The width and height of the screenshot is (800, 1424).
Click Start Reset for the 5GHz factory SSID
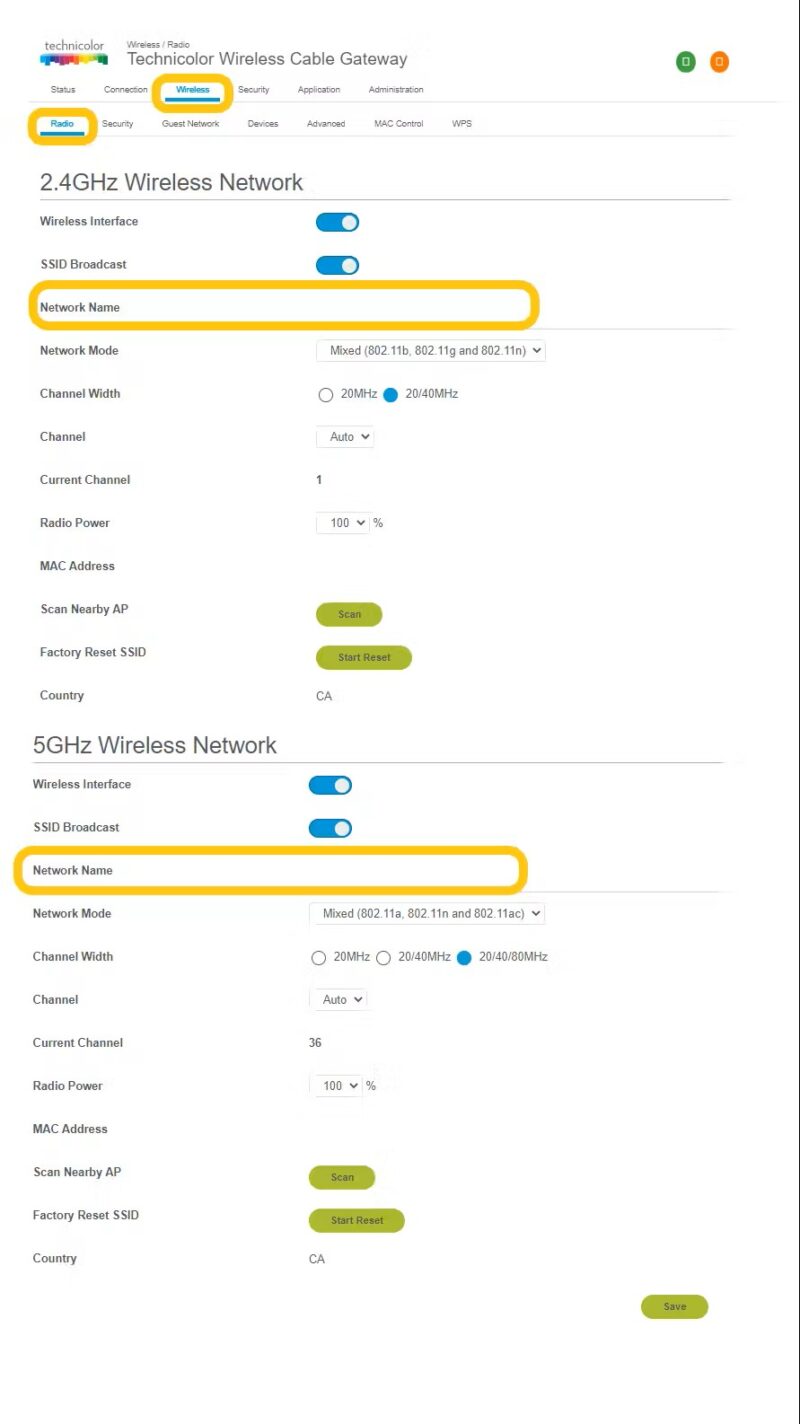tap(356, 1220)
